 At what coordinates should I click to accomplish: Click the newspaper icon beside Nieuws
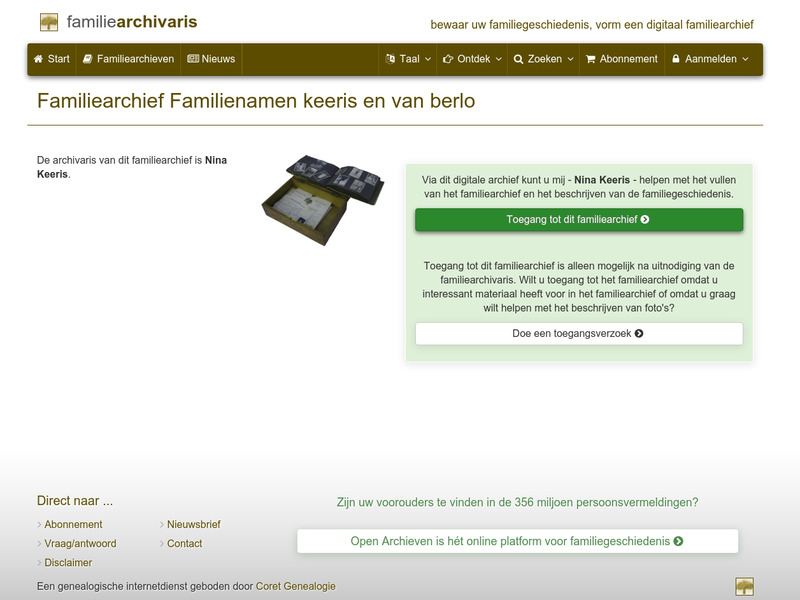pos(193,59)
